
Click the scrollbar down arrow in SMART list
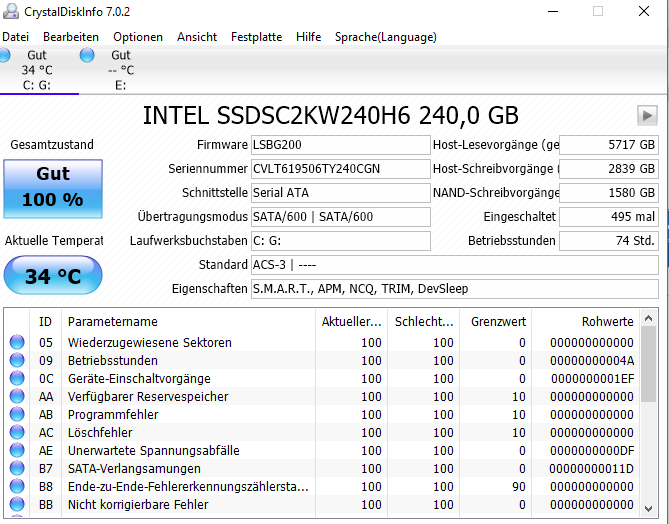(649, 509)
